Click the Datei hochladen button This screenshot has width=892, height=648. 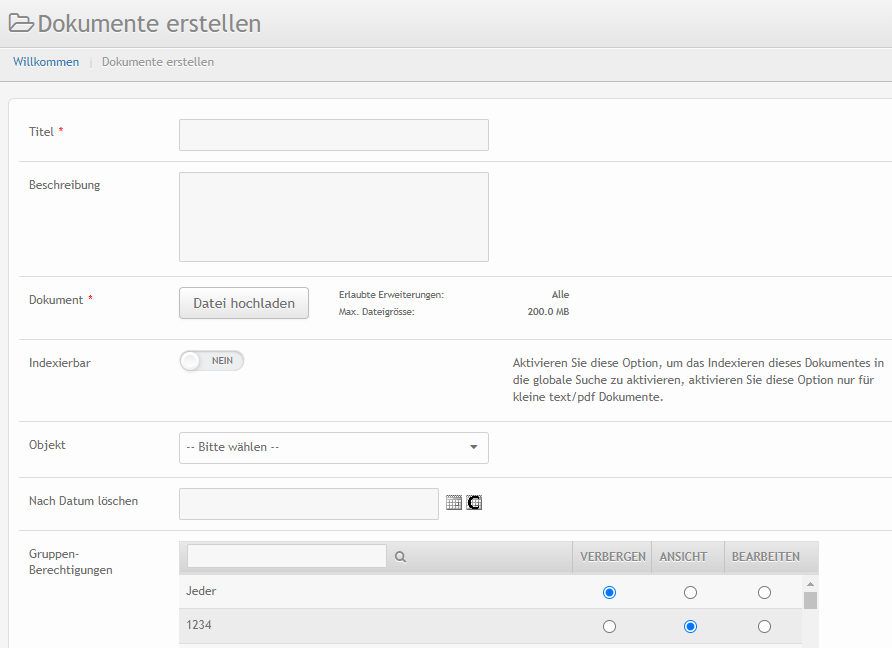pos(244,303)
